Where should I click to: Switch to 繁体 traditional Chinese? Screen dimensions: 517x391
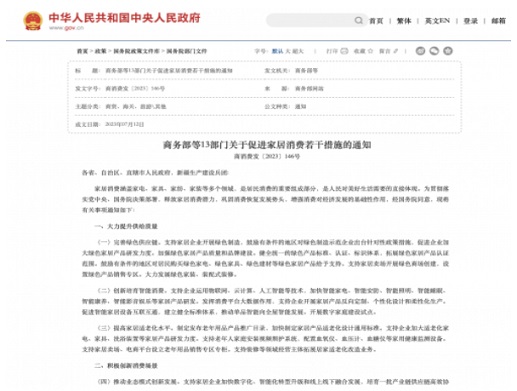click(404, 21)
